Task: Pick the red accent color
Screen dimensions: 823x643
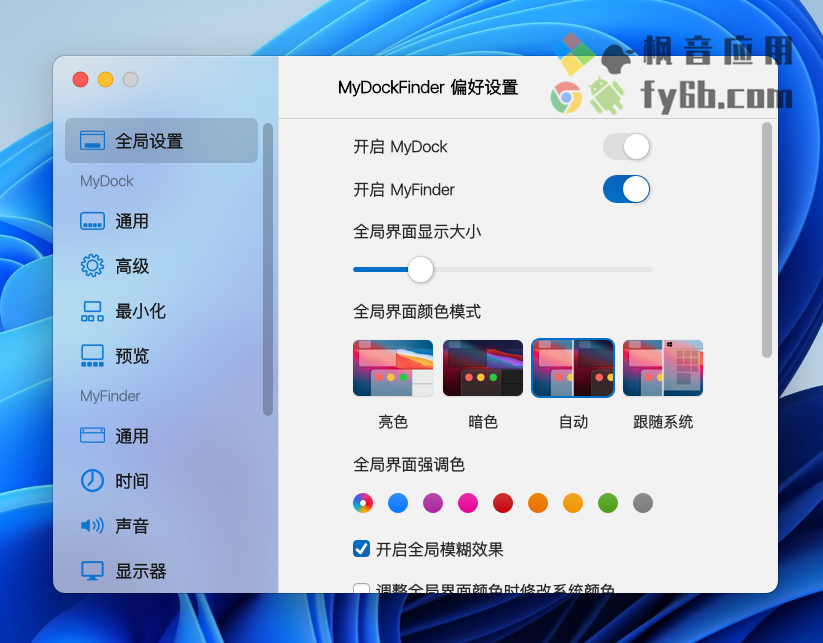Action: pyautogui.click(x=503, y=503)
